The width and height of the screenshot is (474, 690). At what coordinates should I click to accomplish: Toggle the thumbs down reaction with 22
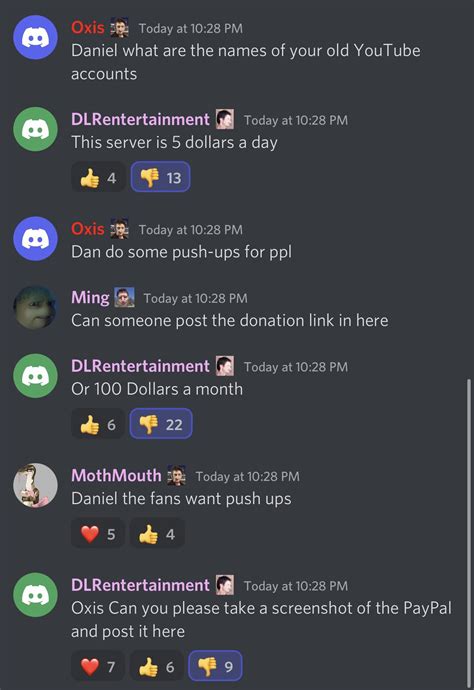(x=161, y=424)
